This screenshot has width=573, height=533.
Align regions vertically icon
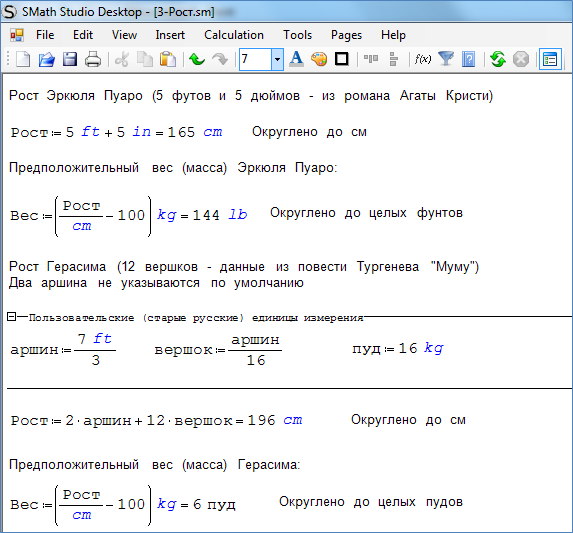coord(394,59)
